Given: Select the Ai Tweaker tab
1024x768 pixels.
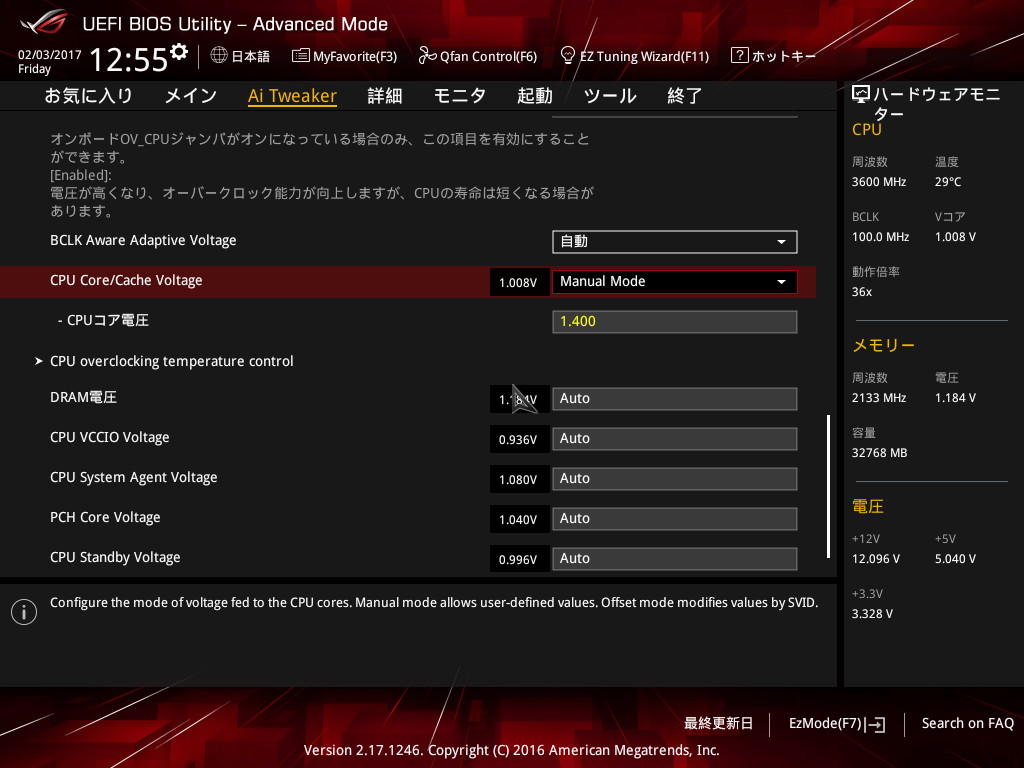Looking at the screenshot, I should tap(292, 96).
